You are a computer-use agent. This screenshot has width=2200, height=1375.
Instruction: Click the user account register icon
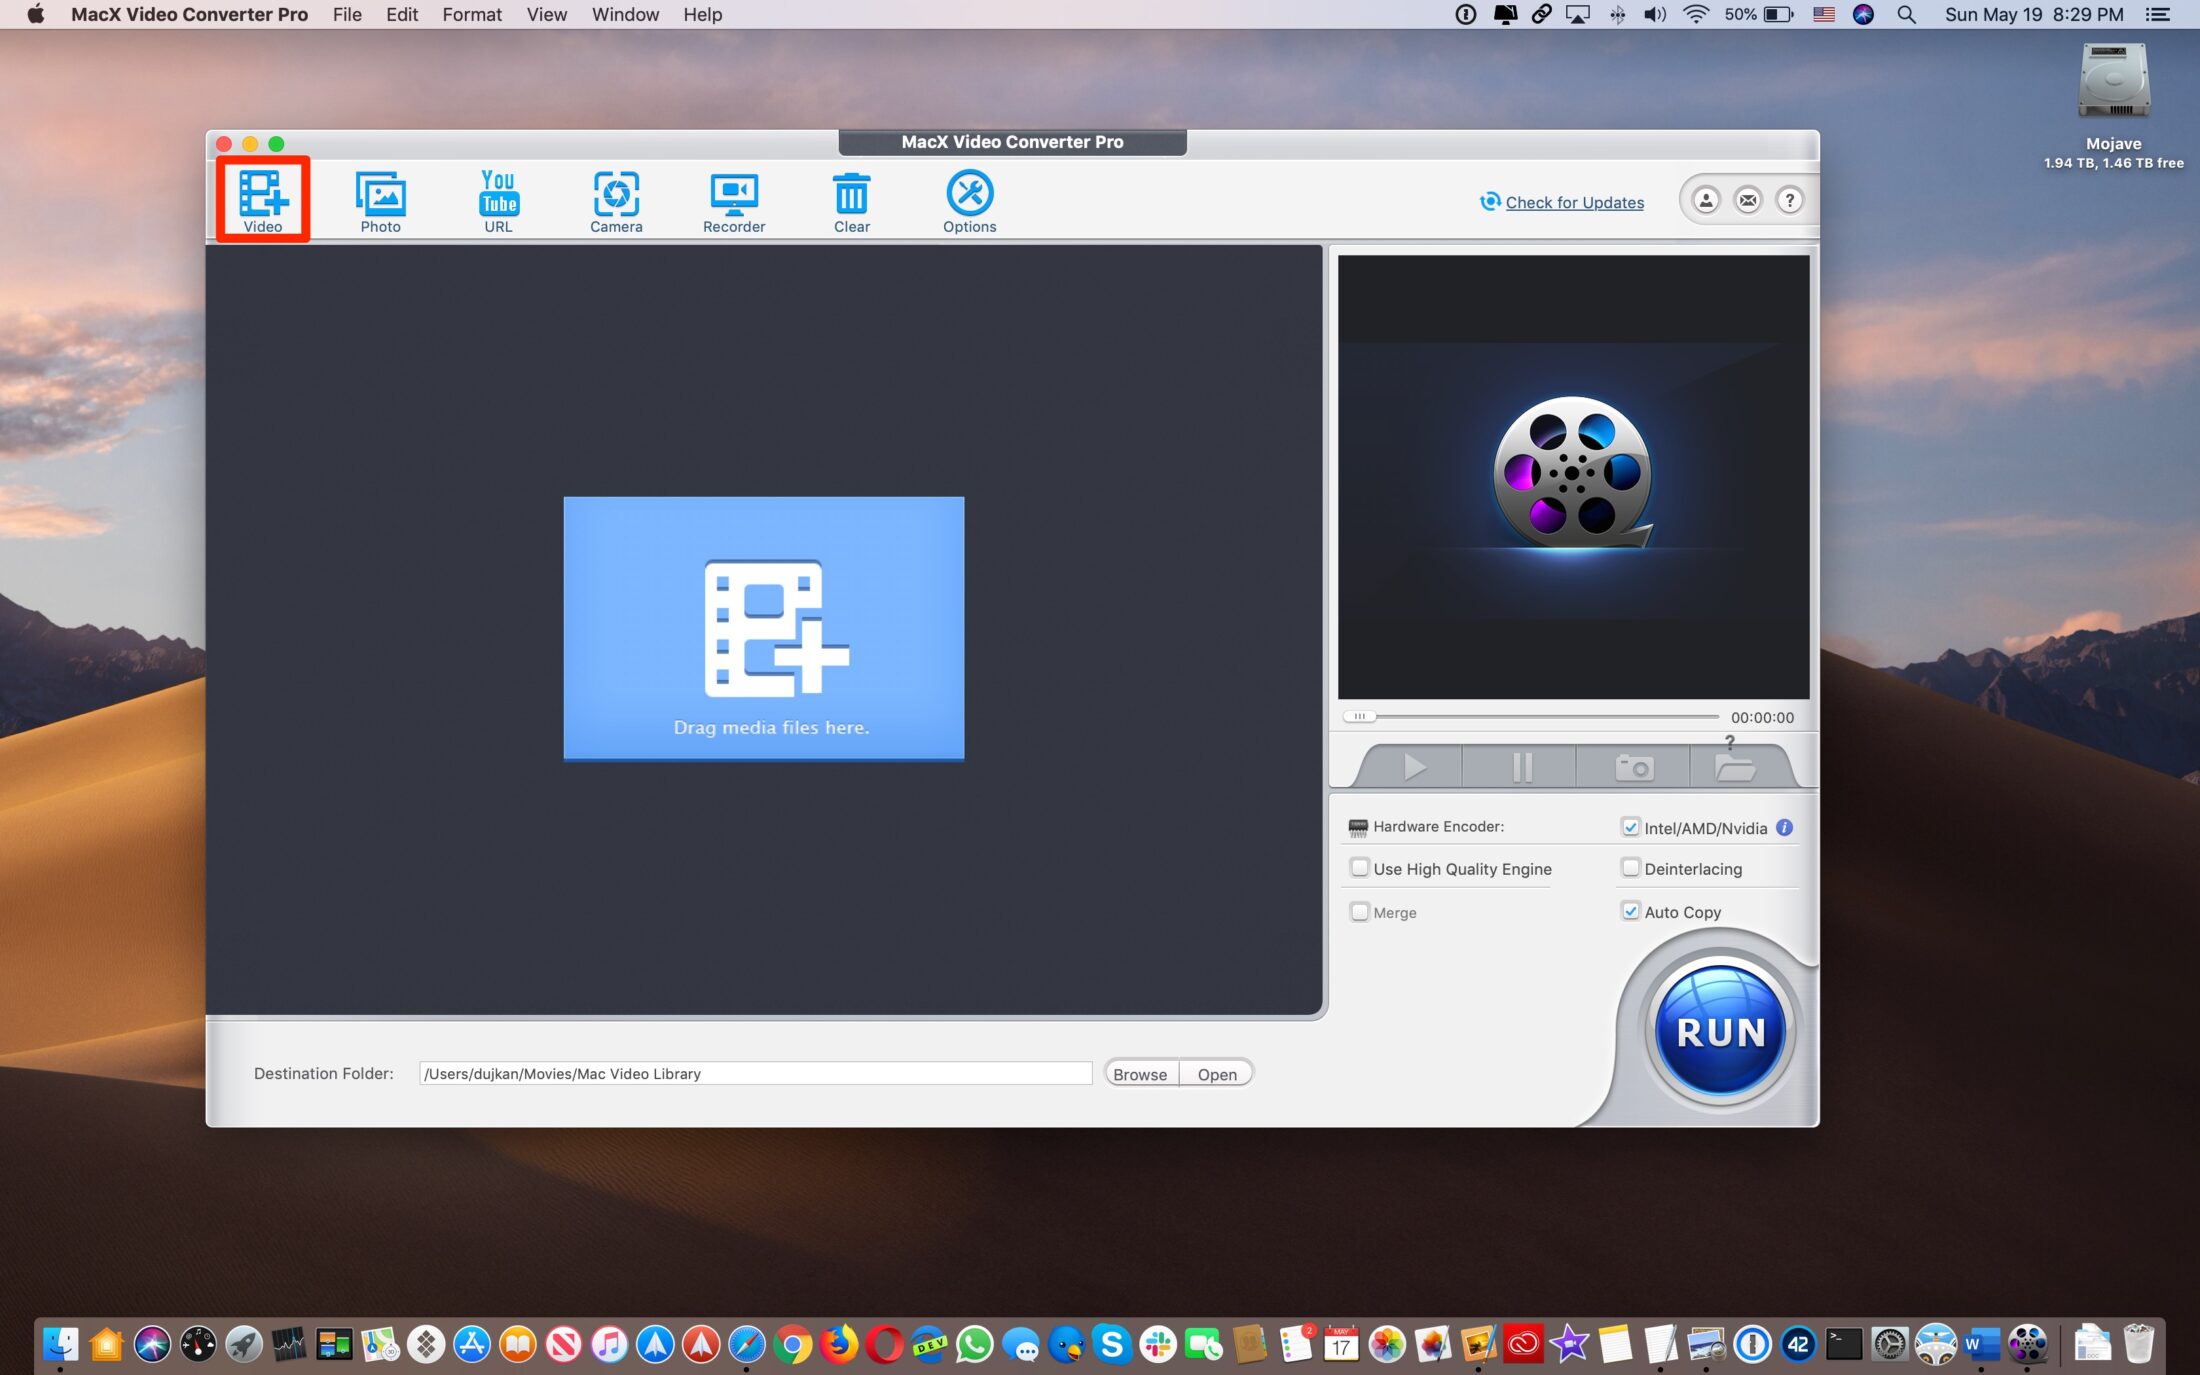[1706, 201]
